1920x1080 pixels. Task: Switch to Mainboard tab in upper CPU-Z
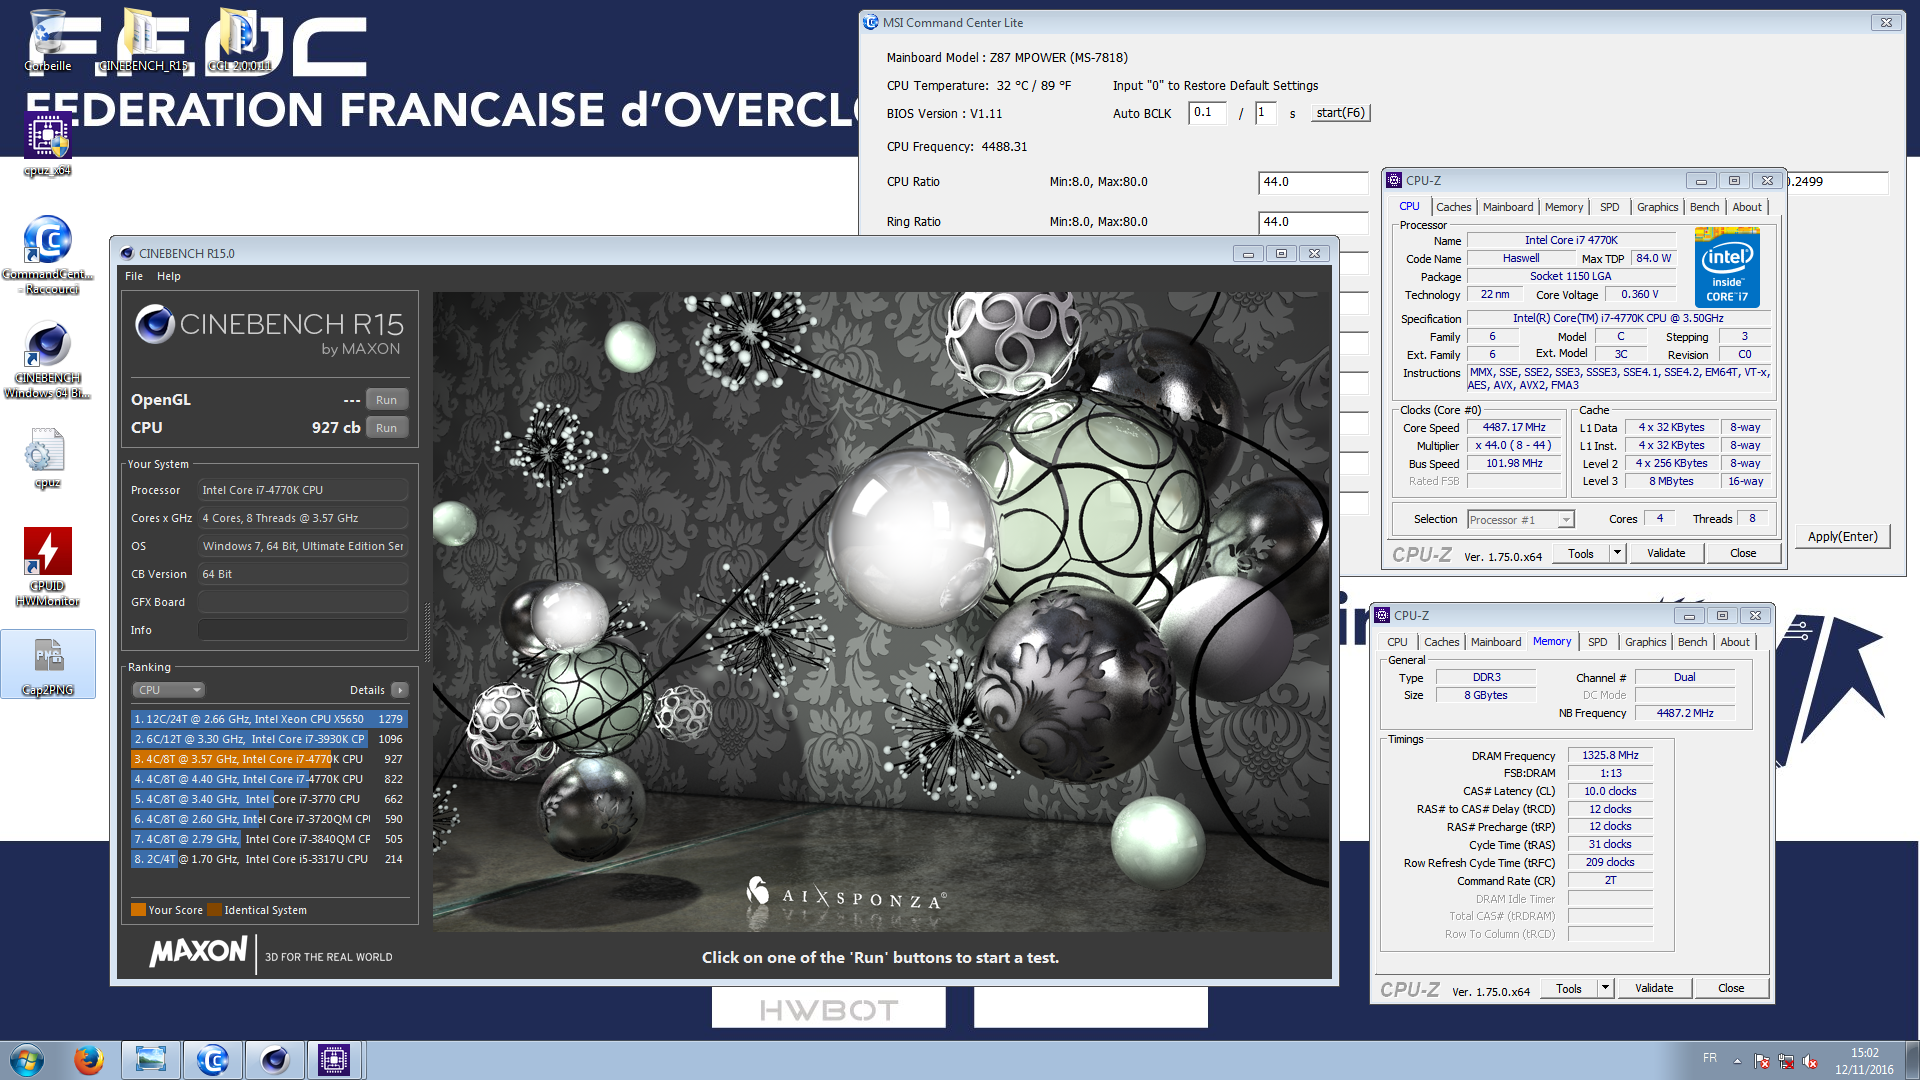(x=1508, y=207)
